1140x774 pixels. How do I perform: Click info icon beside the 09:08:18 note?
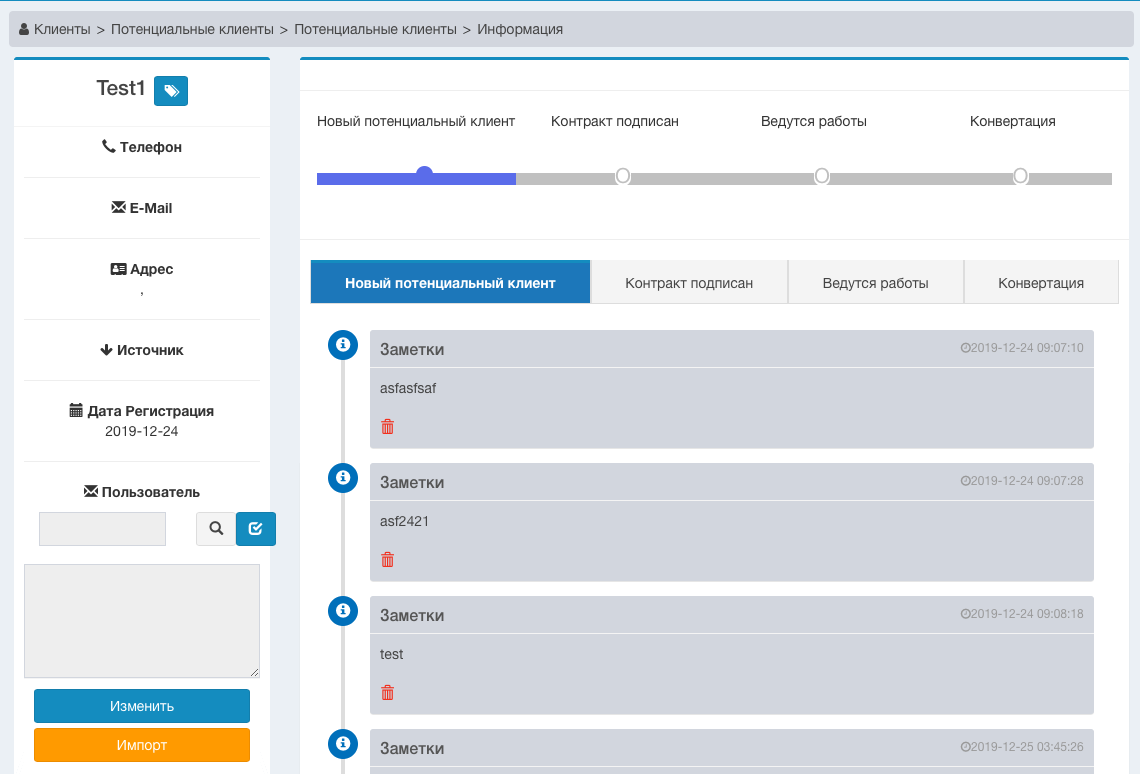[x=343, y=611]
